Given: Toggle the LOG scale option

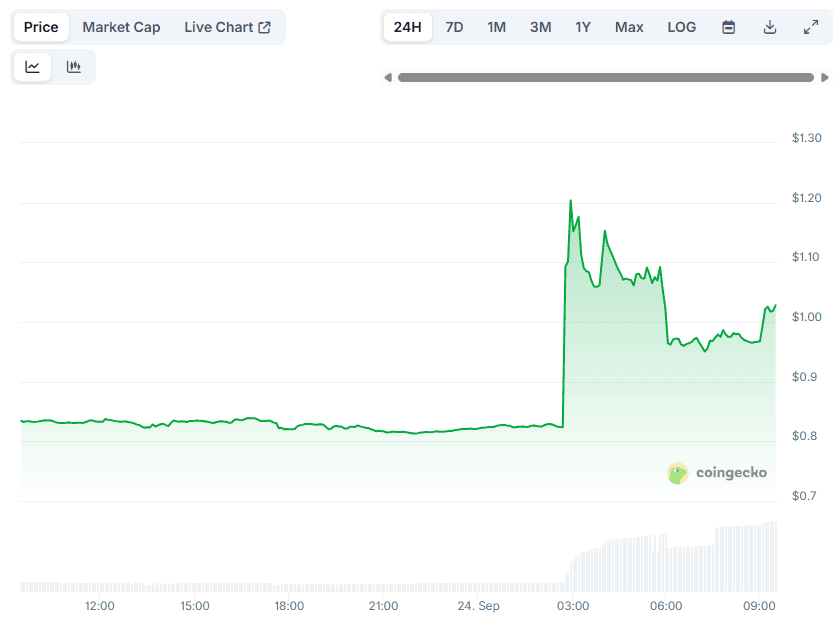Looking at the screenshot, I should pos(681,27).
